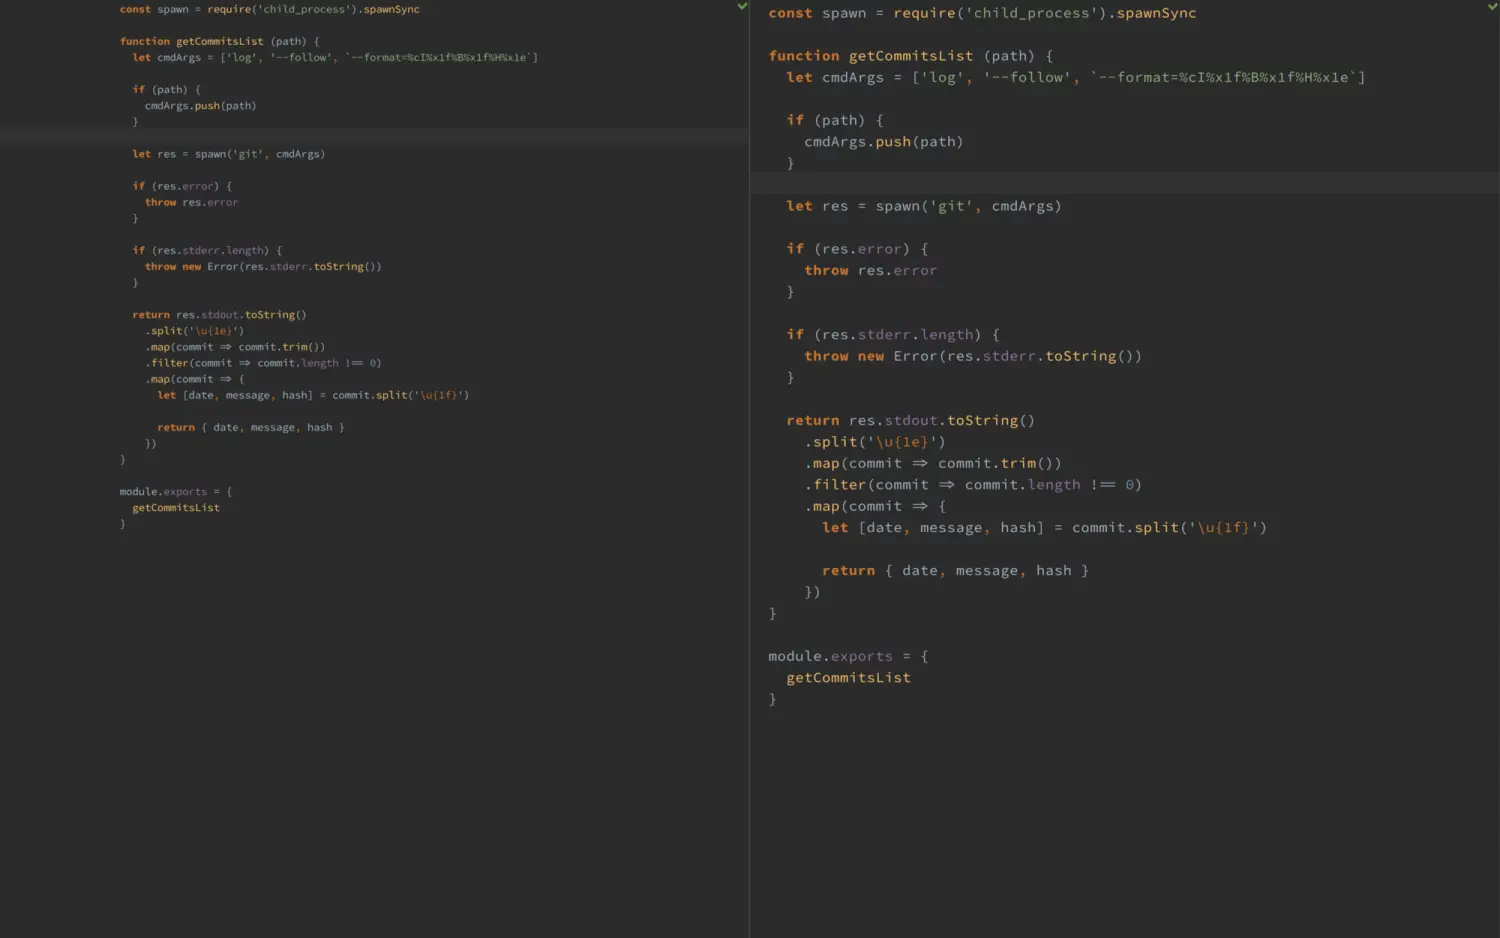The width and height of the screenshot is (1500, 938).
Task: Click '.map(commit => {' line in left editor
Action: 195,379
